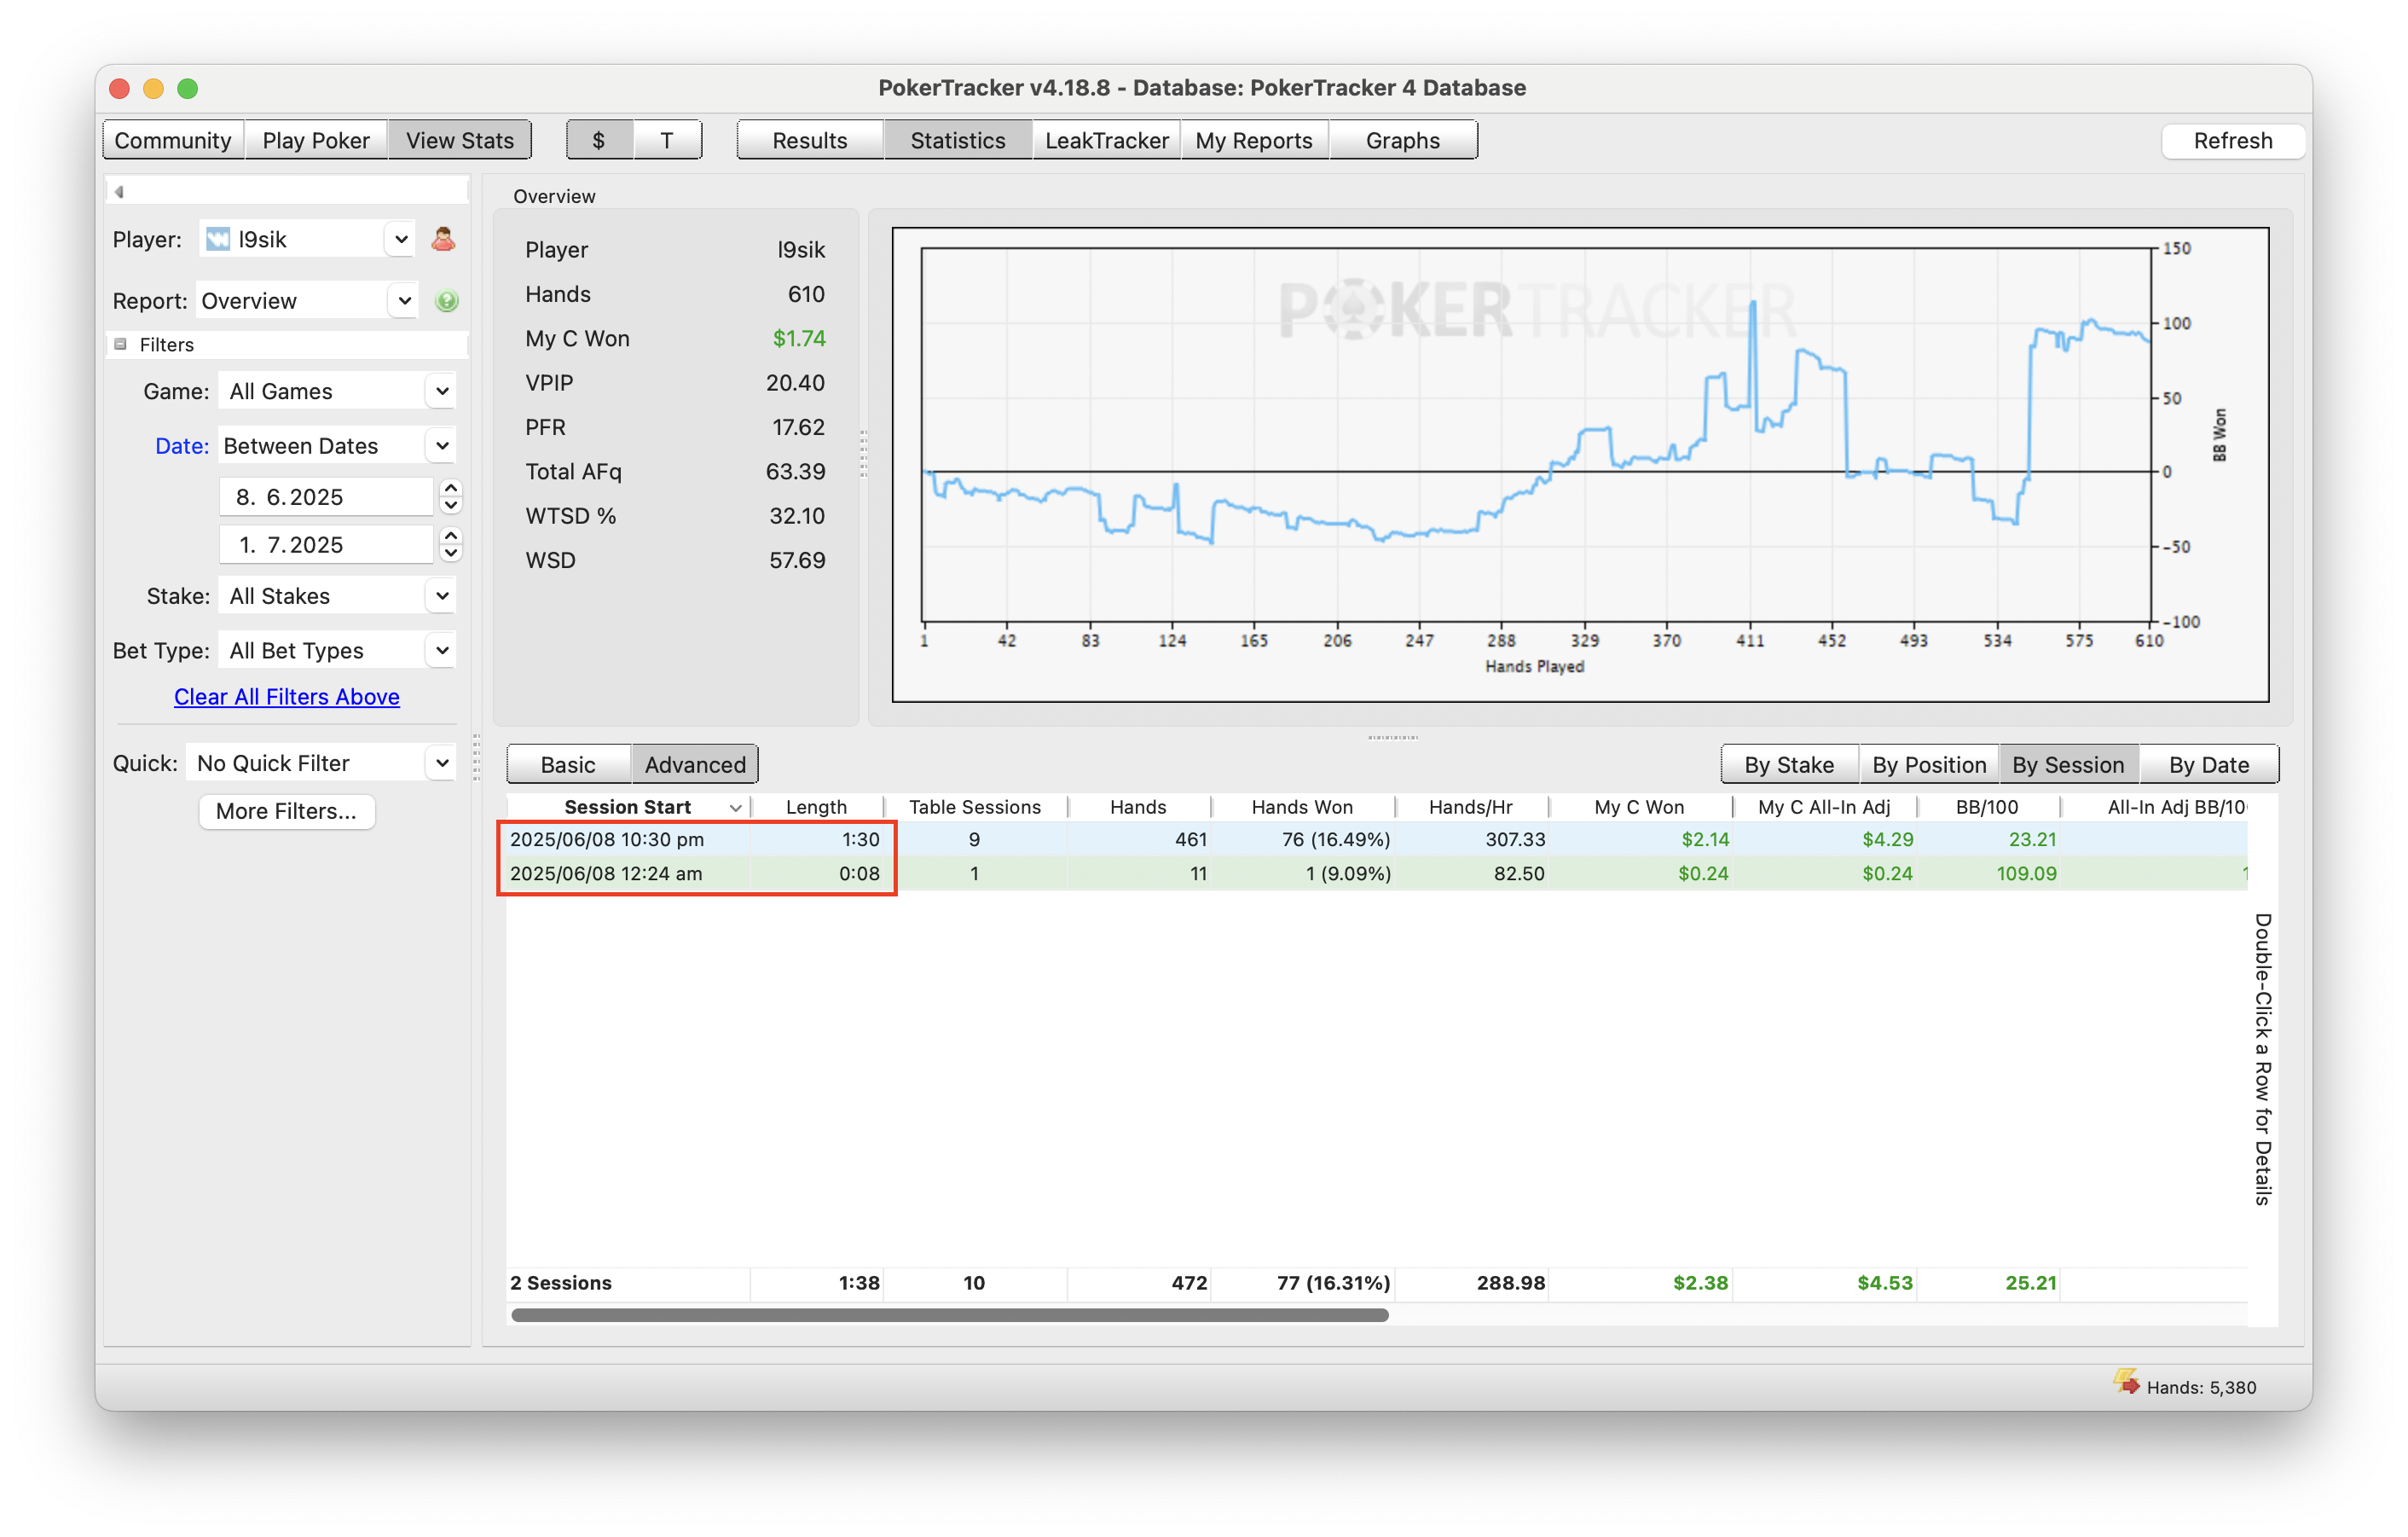This screenshot has height=1537, width=2408.
Task: Open the Report dropdown showing Overview
Action: click(404, 301)
